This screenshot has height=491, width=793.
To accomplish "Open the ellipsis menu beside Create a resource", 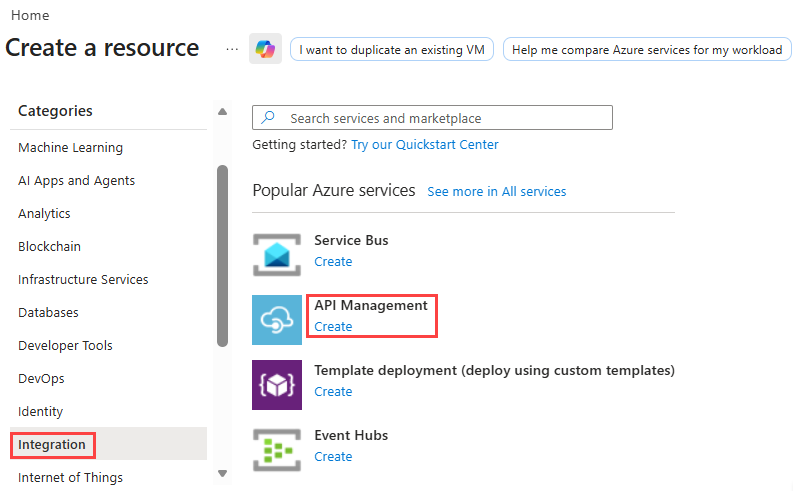I will [232, 49].
